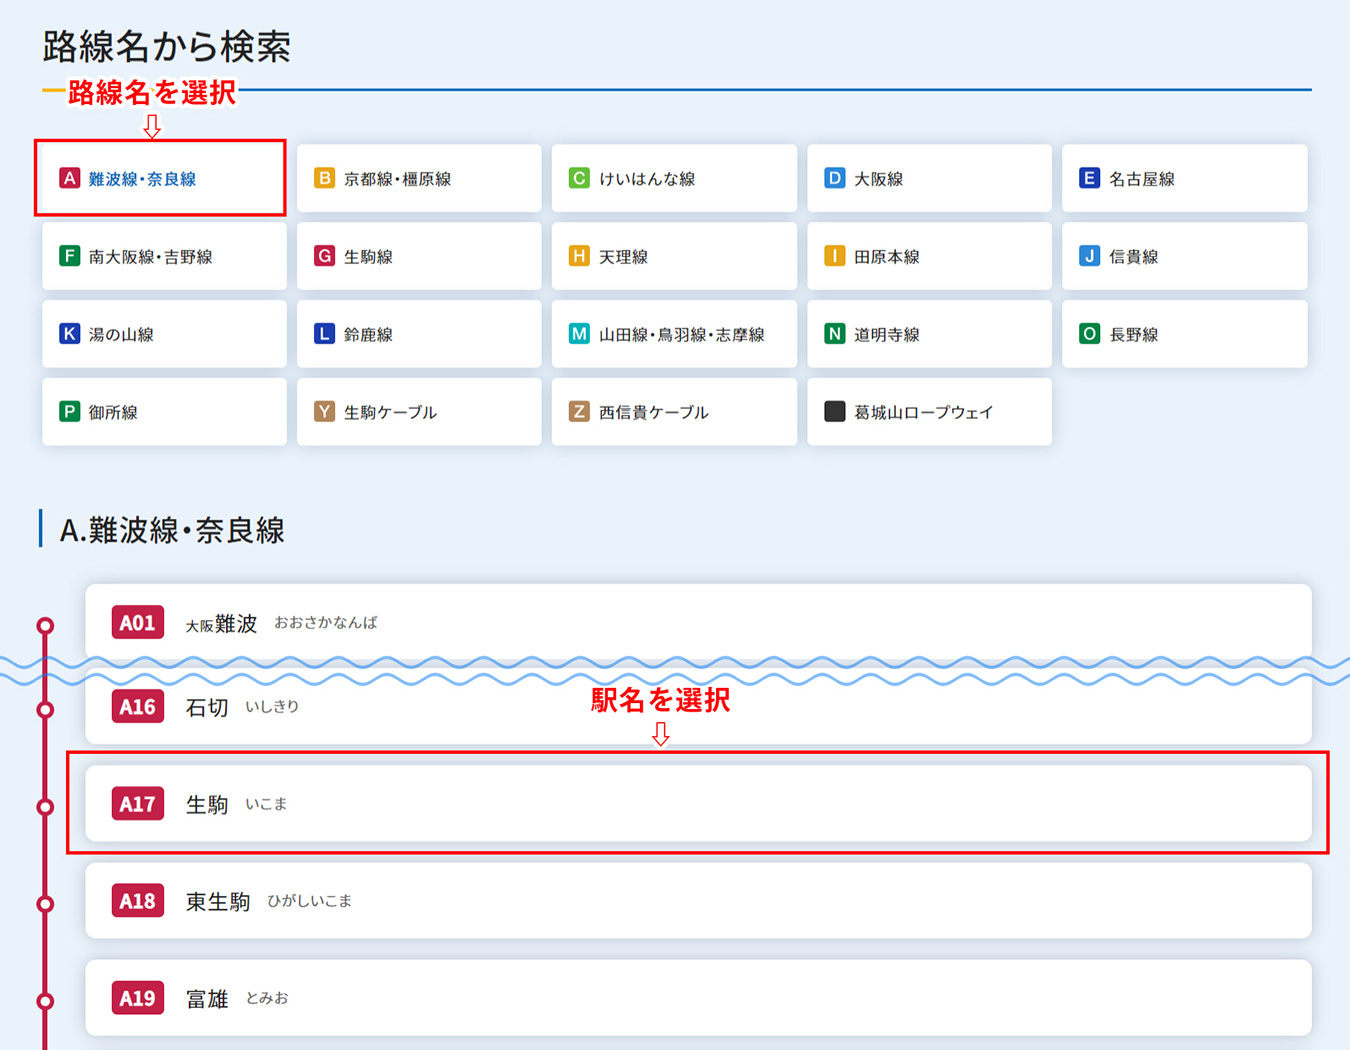The width and height of the screenshot is (1350, 1050).
Task: Select the 南大阪線・吉野線 line button
Action: click(164, 256)
